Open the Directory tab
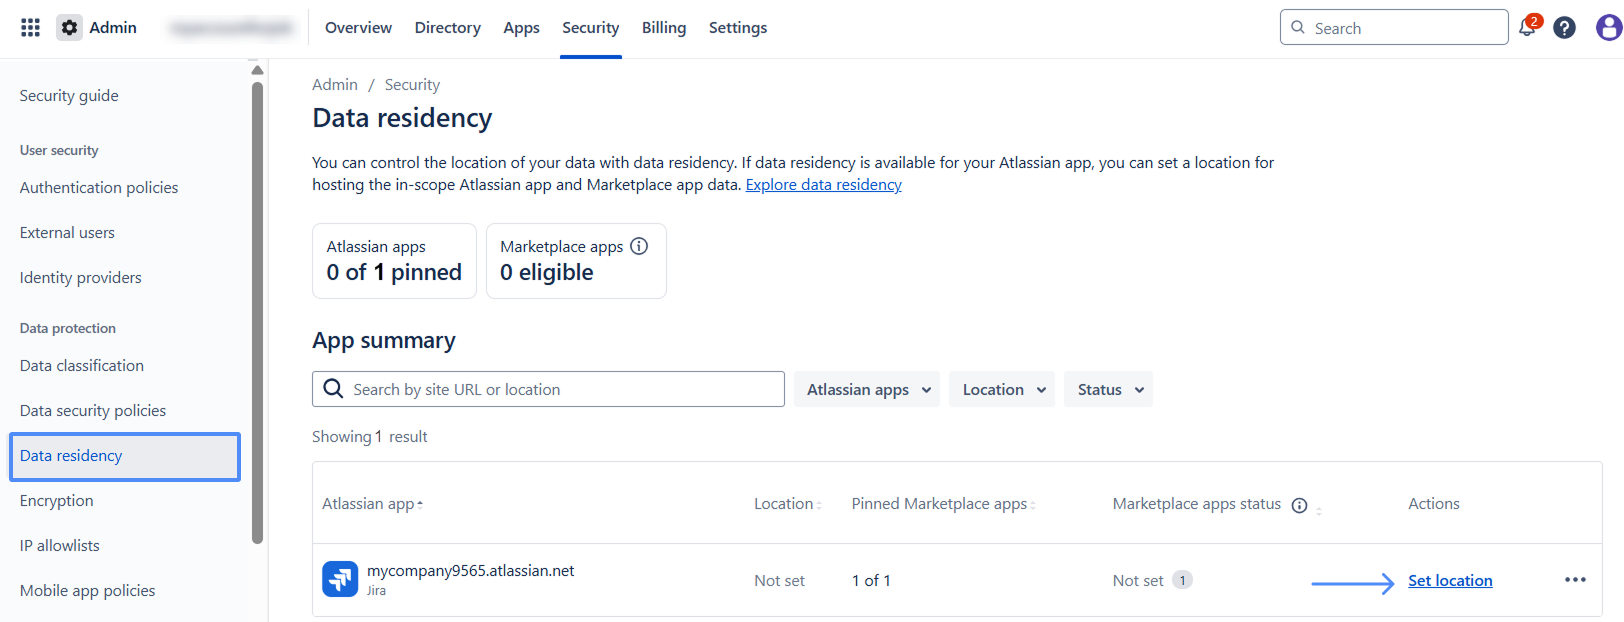Screen dimensions: 1624x622 (x=447, y=28)
